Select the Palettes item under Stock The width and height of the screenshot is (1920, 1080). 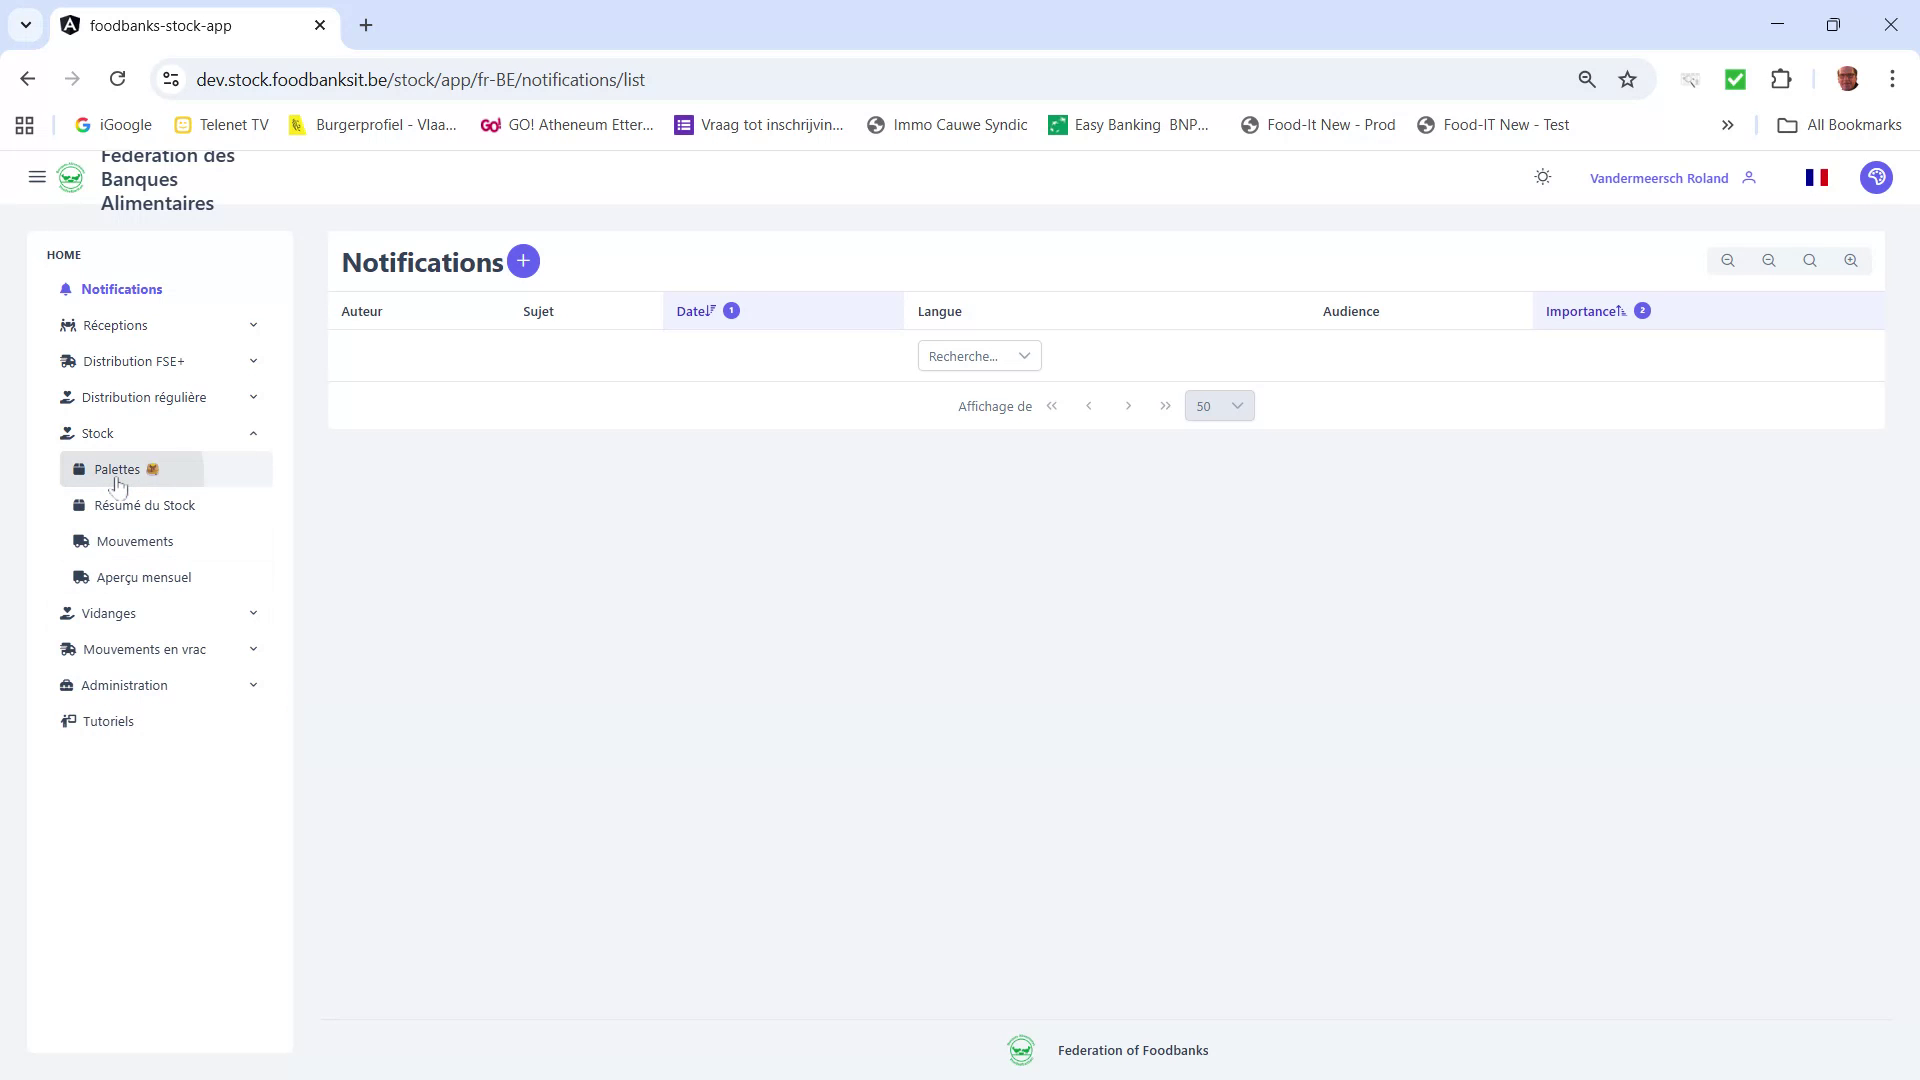point(117,468)
